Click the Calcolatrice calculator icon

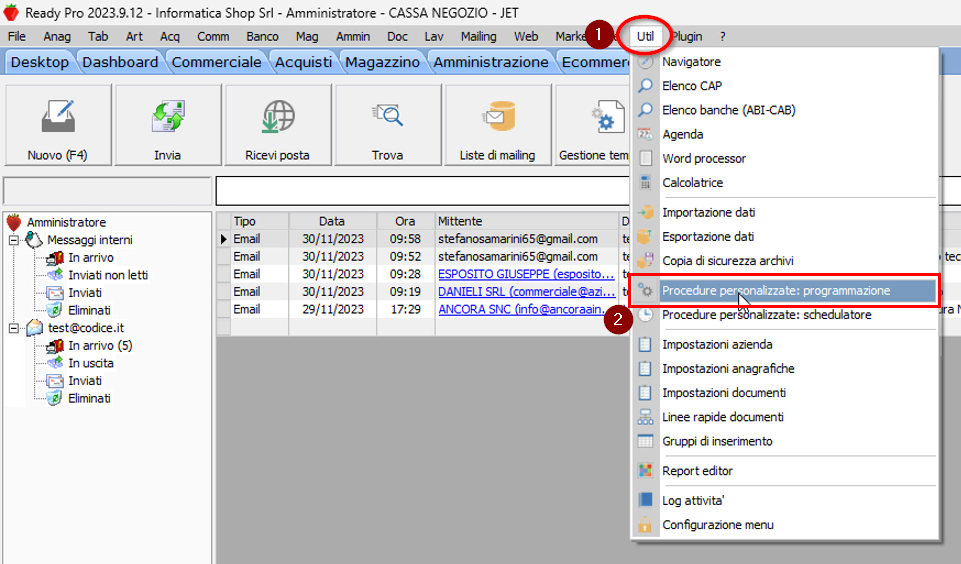coord(645,182)
